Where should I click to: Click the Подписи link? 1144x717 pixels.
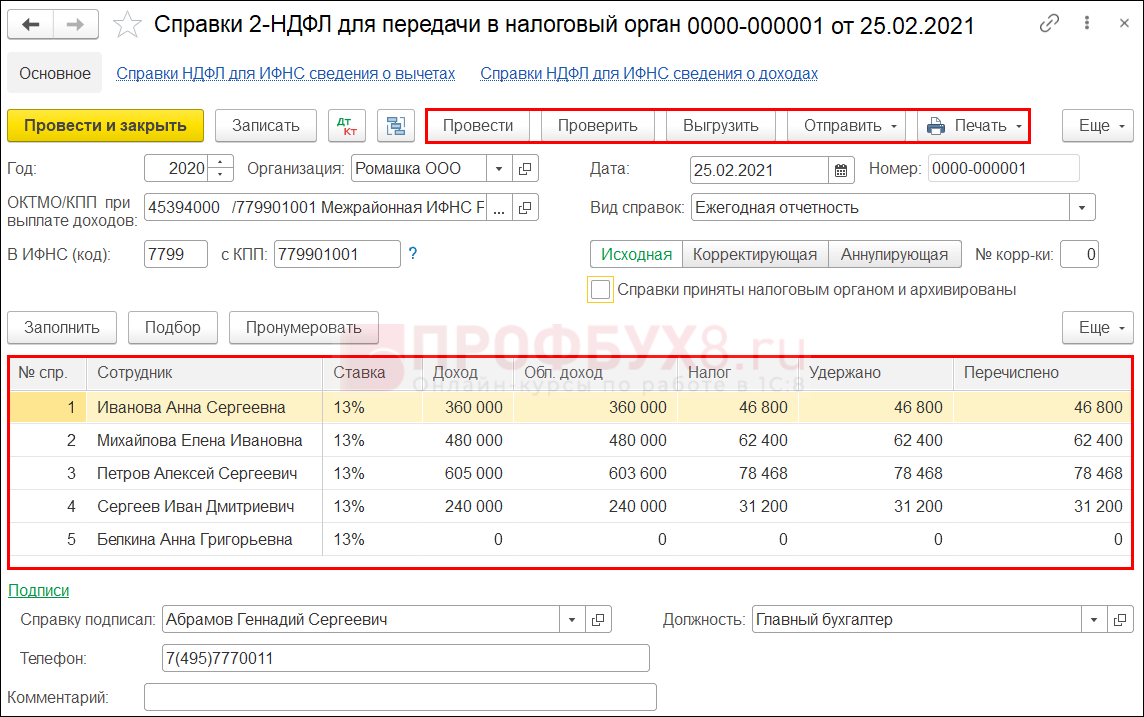tap(39, 591)
